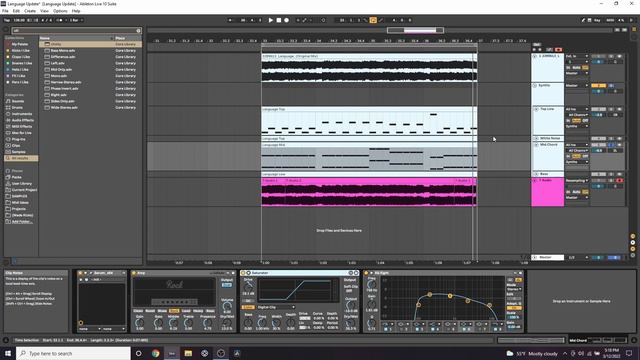Screen dimensions: 640x360
Task: Select the Heavy amp type
Action: (x=198, y=311)
